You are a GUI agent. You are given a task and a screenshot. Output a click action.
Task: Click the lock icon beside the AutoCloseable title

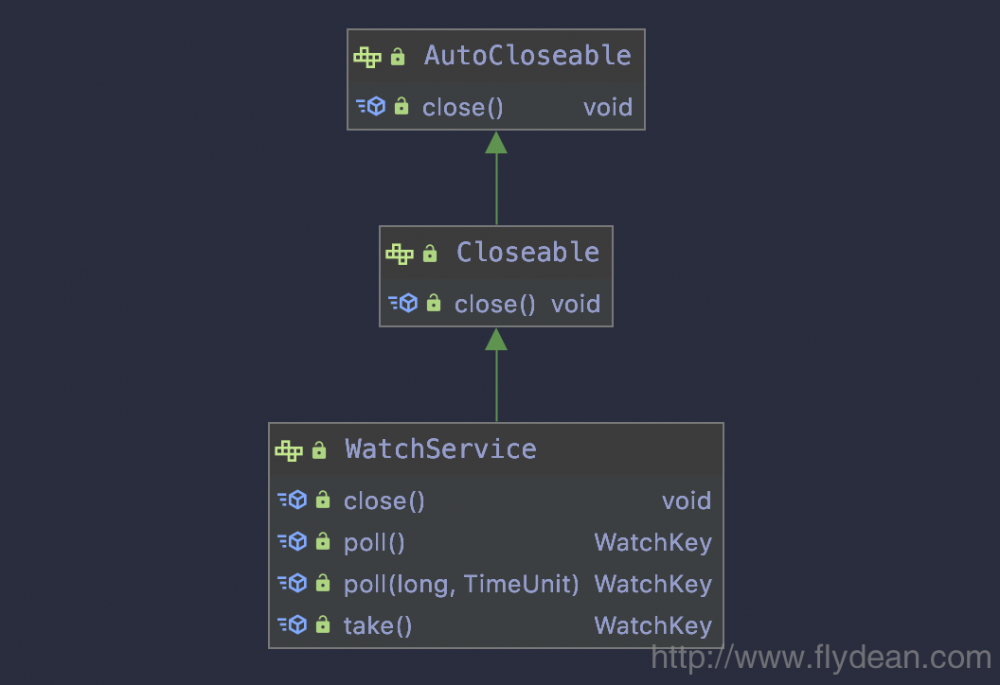coord(398,57)
